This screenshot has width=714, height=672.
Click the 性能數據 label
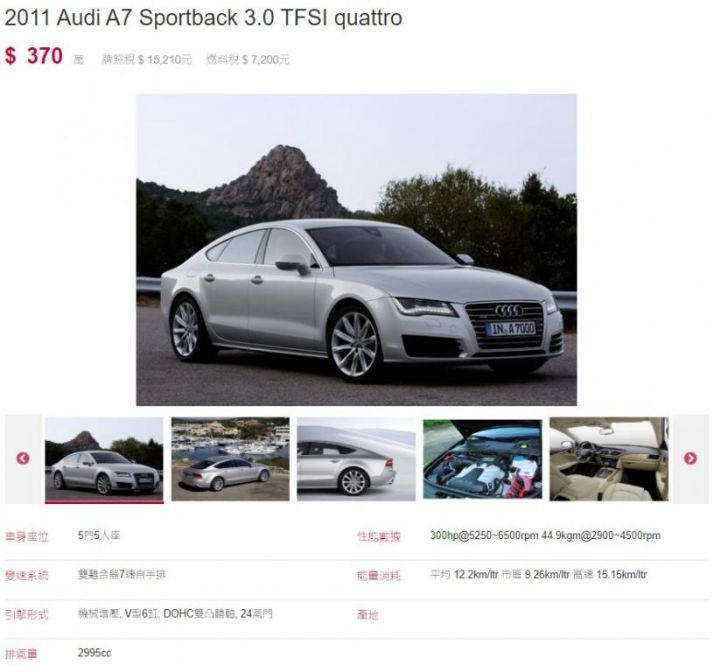[x=378, y=537]
